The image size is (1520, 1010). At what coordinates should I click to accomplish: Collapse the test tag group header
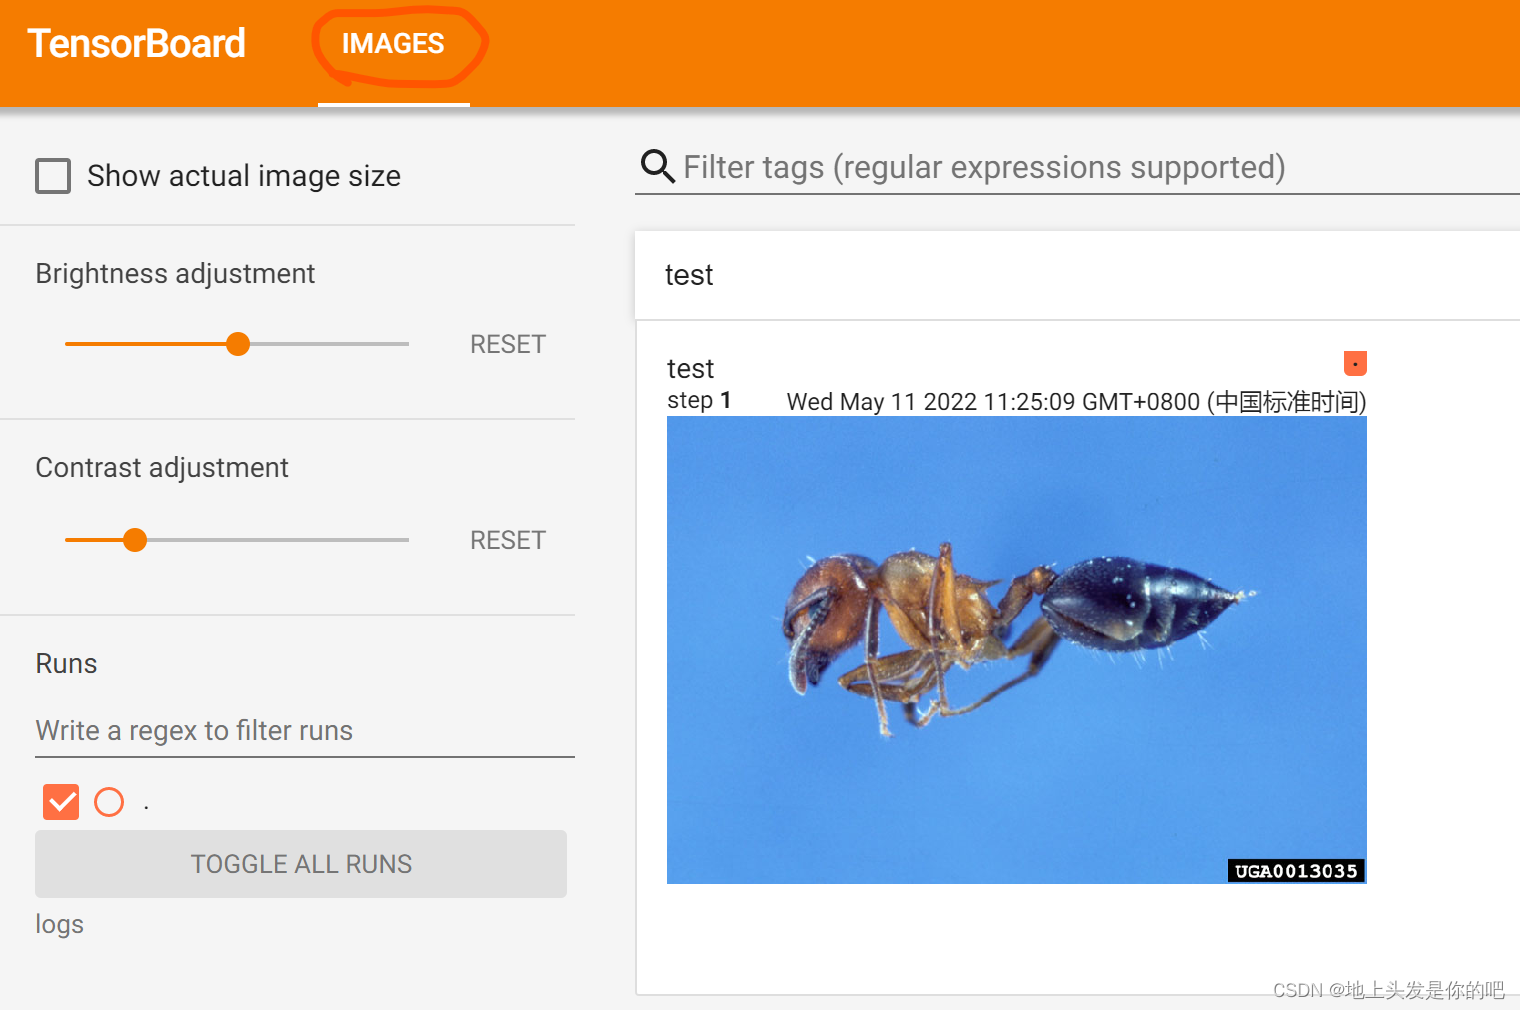click(x=1077, y=275)
